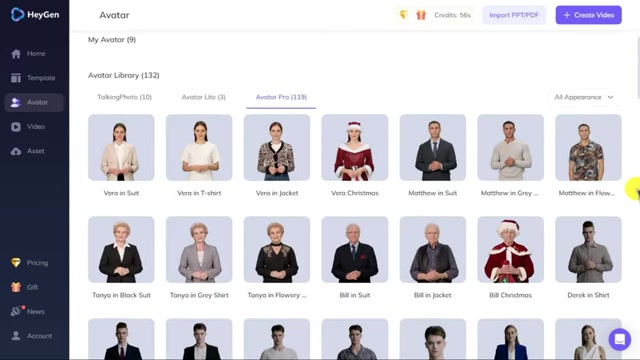640x360 pixels.
Task: Select the Avatar Pro (119) tab
Action: point(281,97)
